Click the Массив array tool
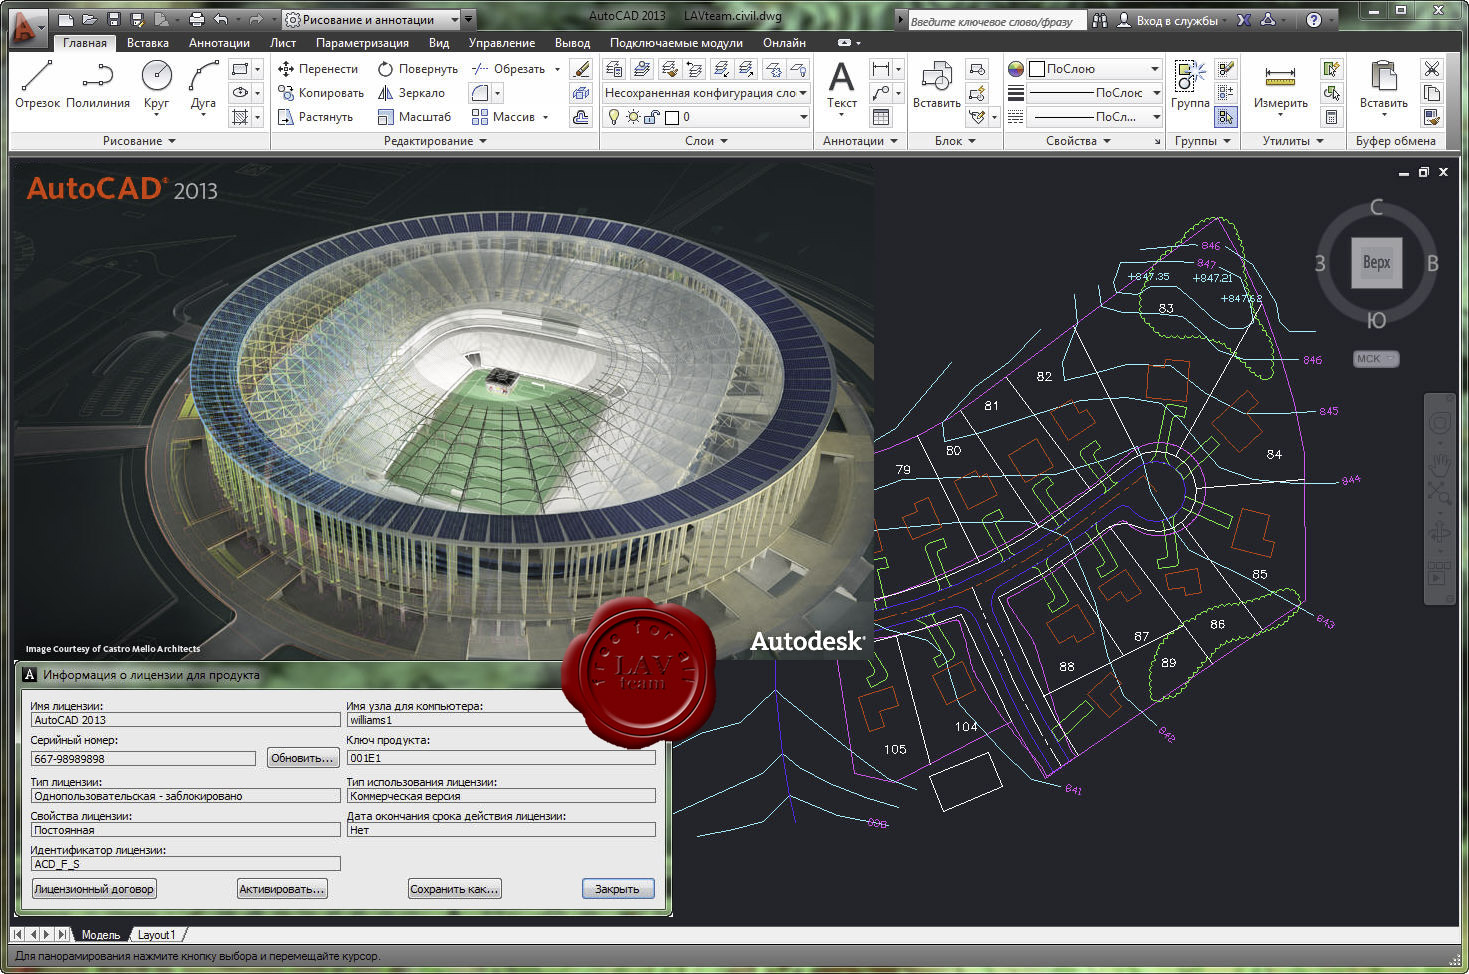Image resolution: width=1469 pixels, height=974 pixels. (x=503, y=117)
